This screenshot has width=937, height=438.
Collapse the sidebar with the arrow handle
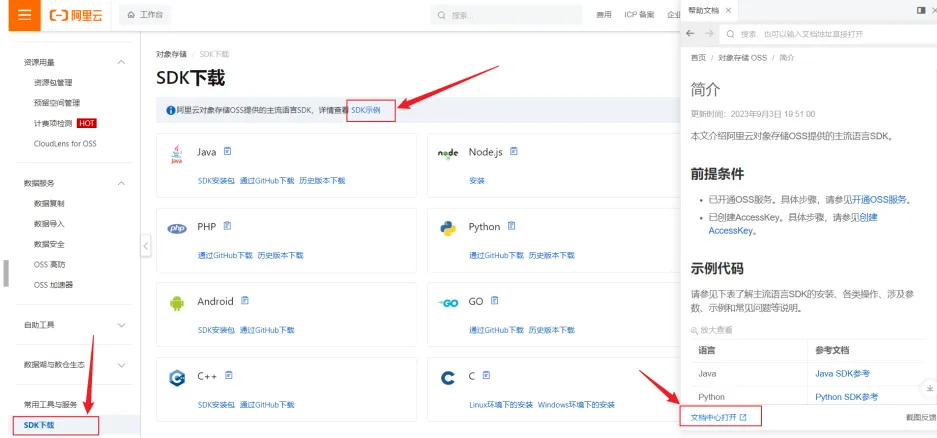tap(146, 246)
